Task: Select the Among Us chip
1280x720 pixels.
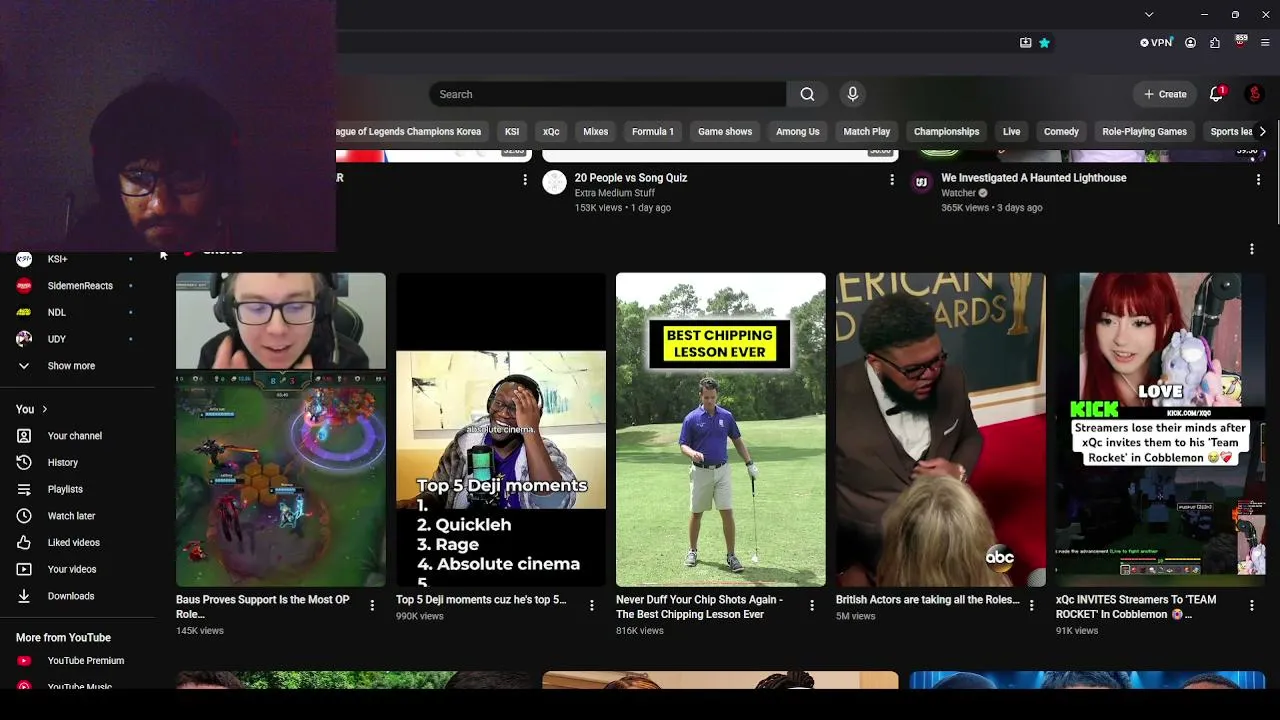Action: click(x=798, y=131)
